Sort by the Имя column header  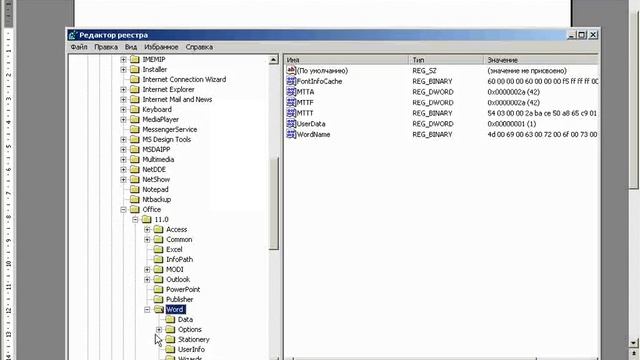pyautogui.click(x=346, y=60)
